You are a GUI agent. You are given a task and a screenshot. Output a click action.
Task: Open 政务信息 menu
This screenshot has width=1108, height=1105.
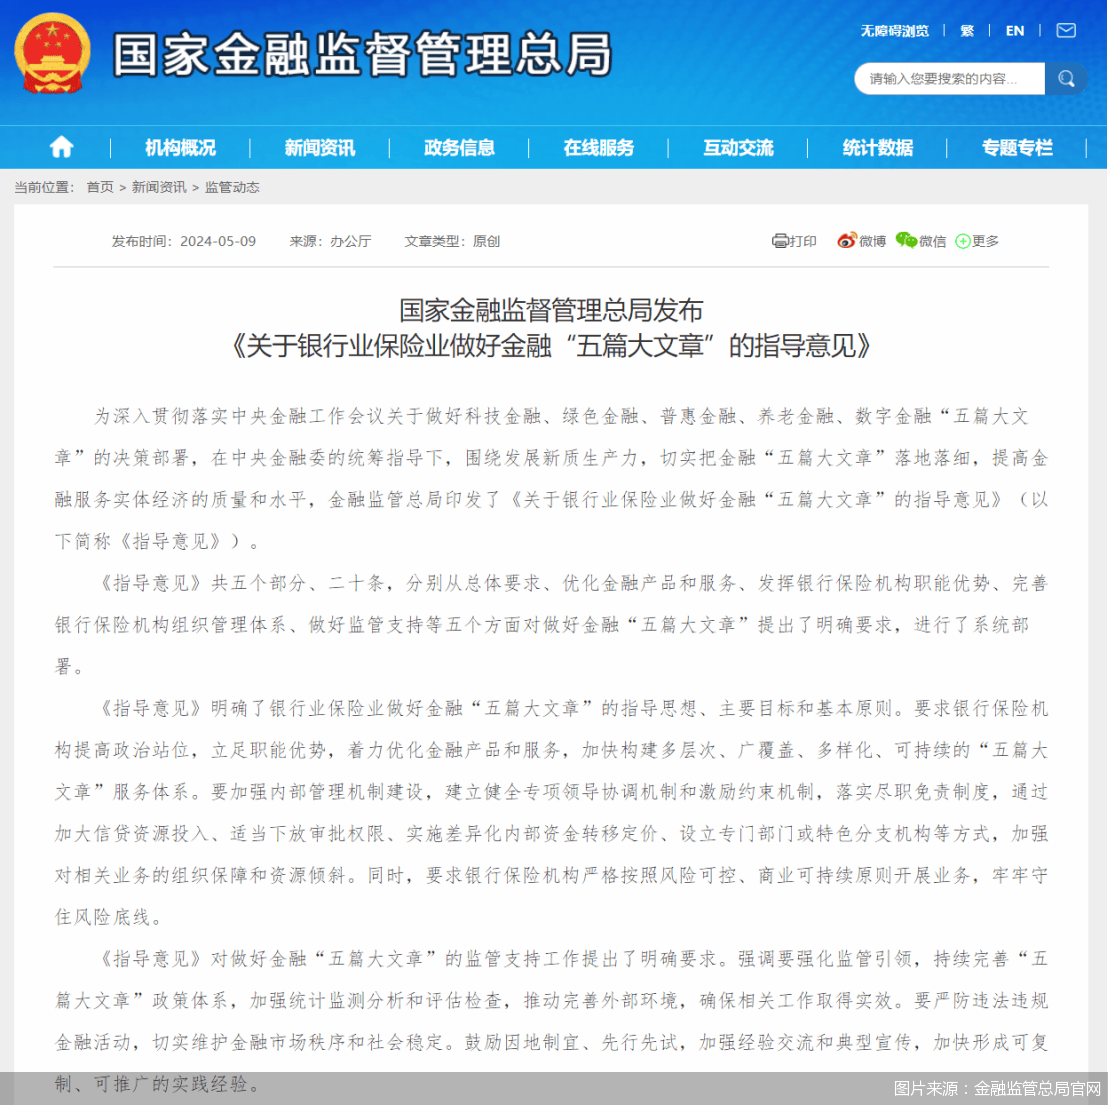(x=459, y=148)
